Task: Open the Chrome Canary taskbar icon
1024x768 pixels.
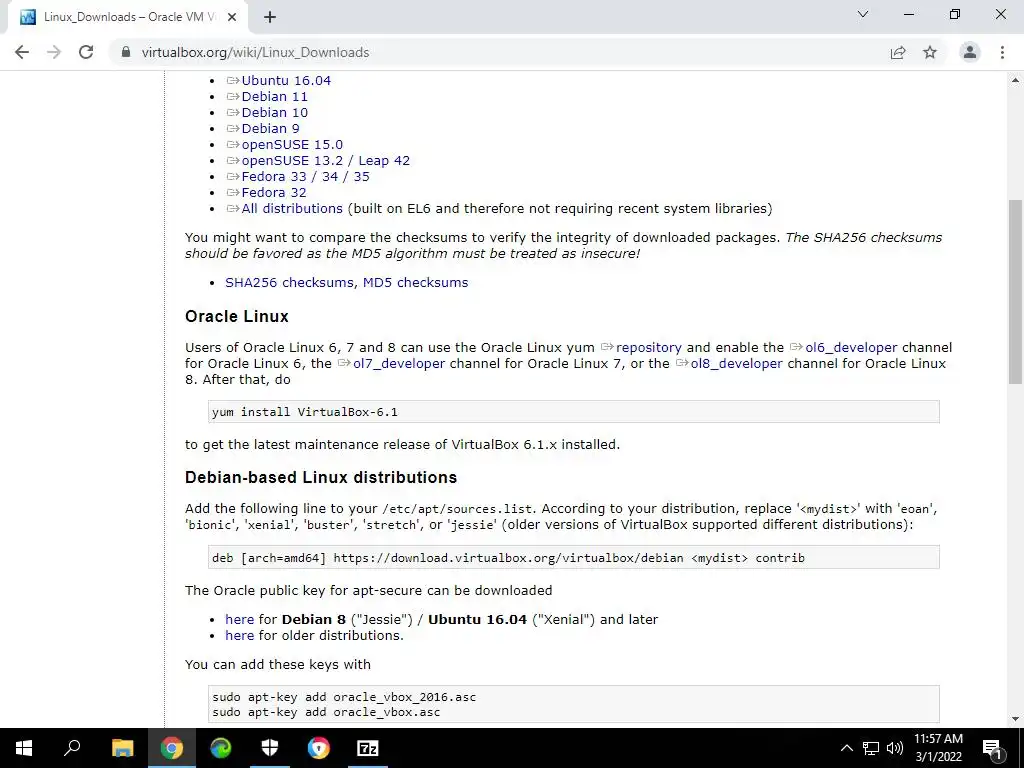Action: click(x=319, y=748)
